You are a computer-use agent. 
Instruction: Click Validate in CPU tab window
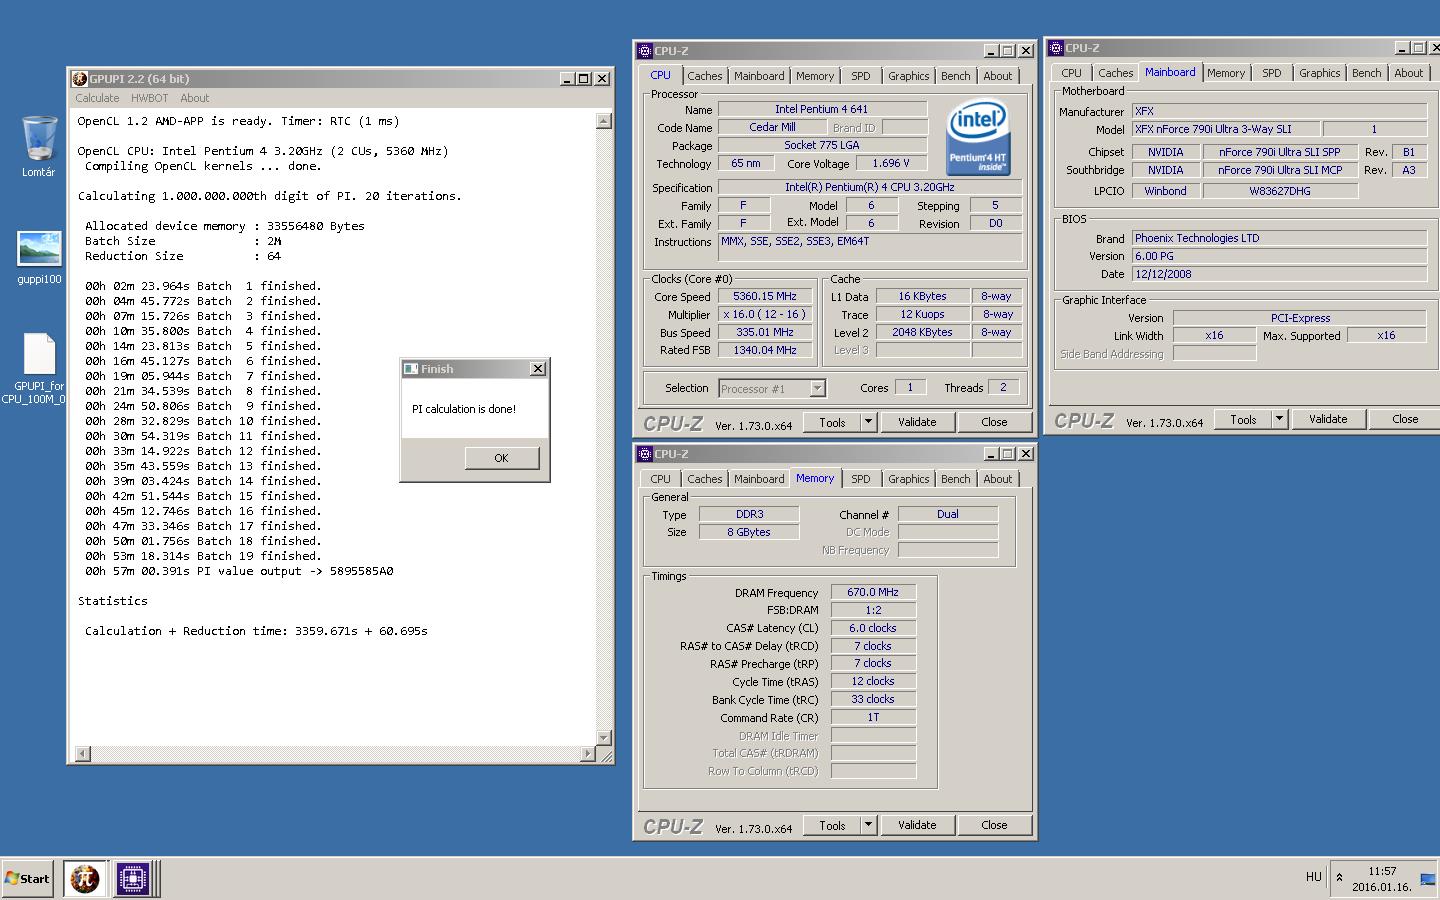(x=917, y=422)
